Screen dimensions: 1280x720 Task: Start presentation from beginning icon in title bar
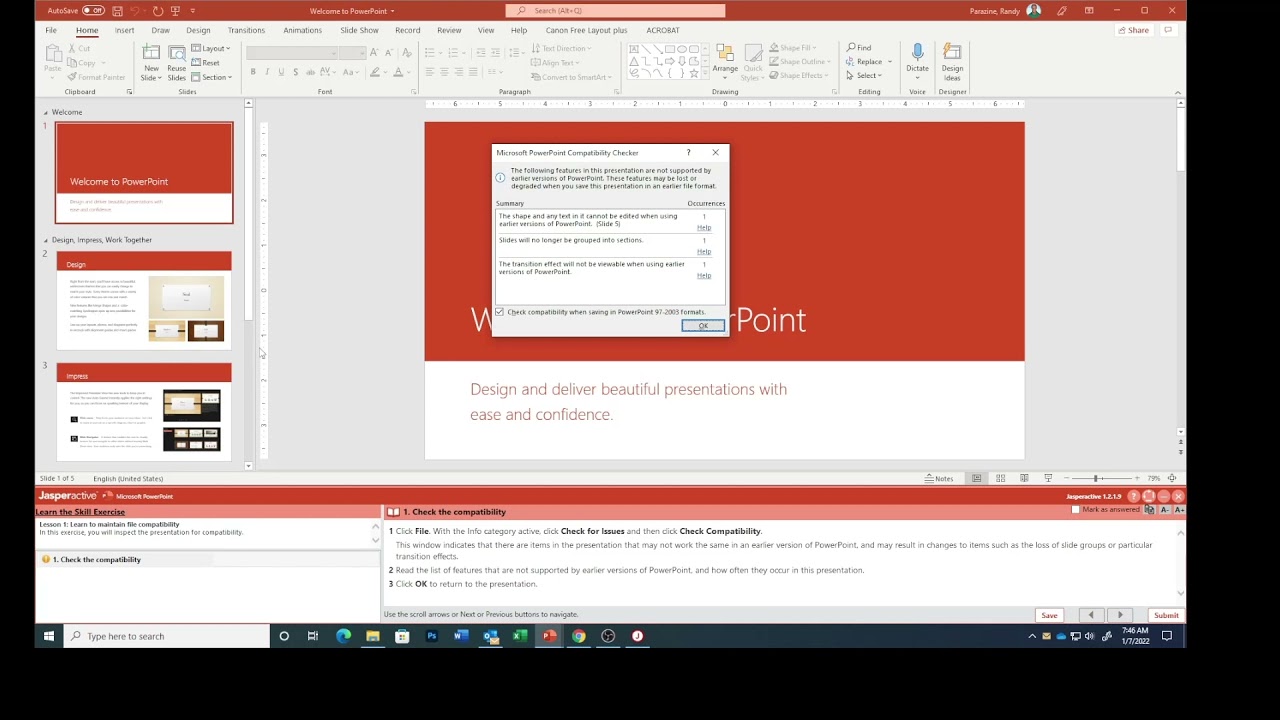coord(175,11)
